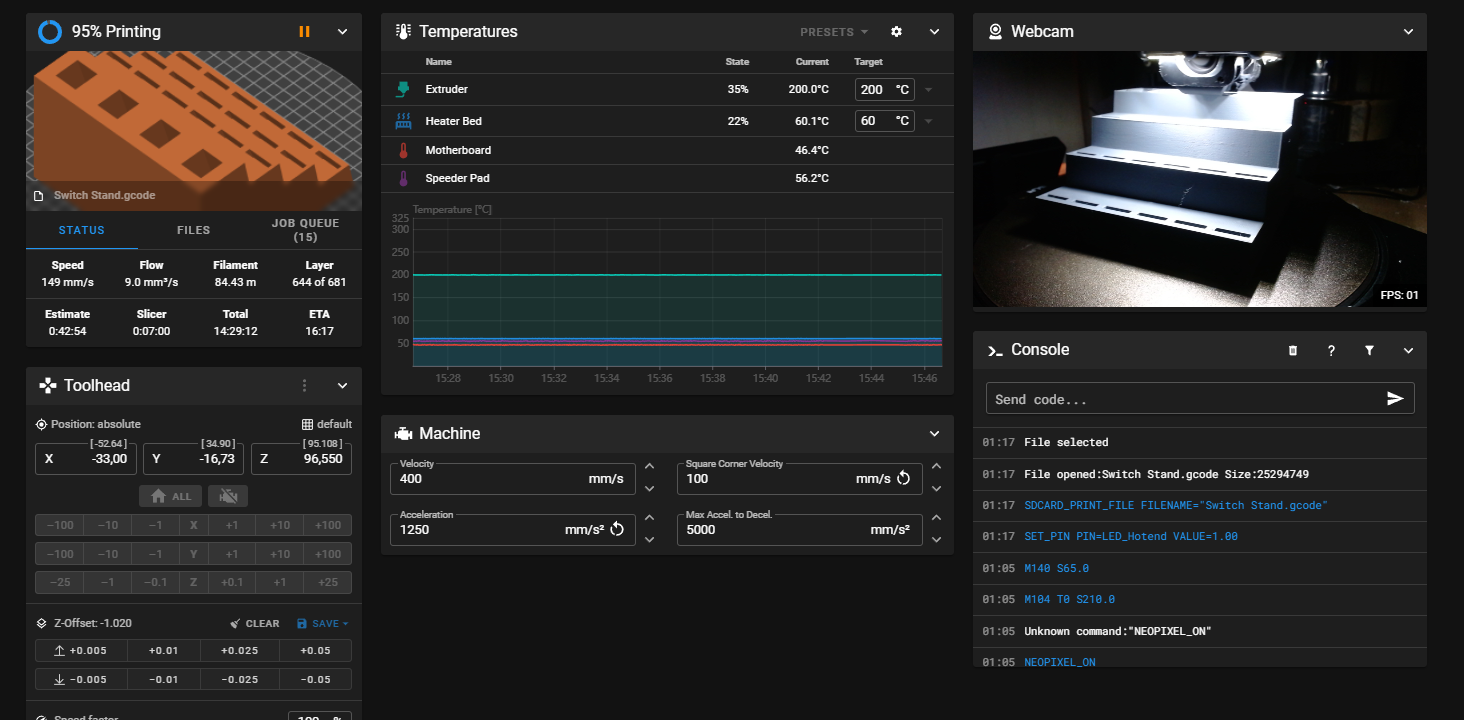Disable motors with the motors-off icon

click(x=228, y=496)
